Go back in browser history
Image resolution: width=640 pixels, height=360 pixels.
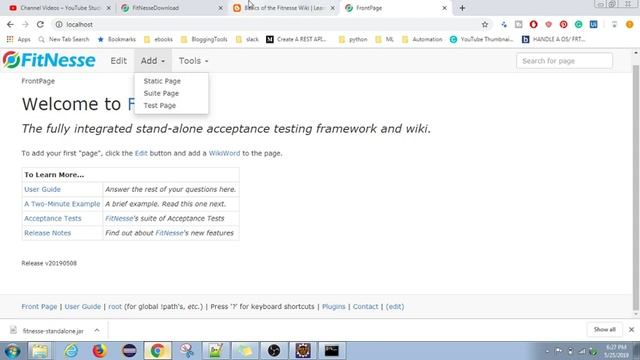tap(10, 24)
